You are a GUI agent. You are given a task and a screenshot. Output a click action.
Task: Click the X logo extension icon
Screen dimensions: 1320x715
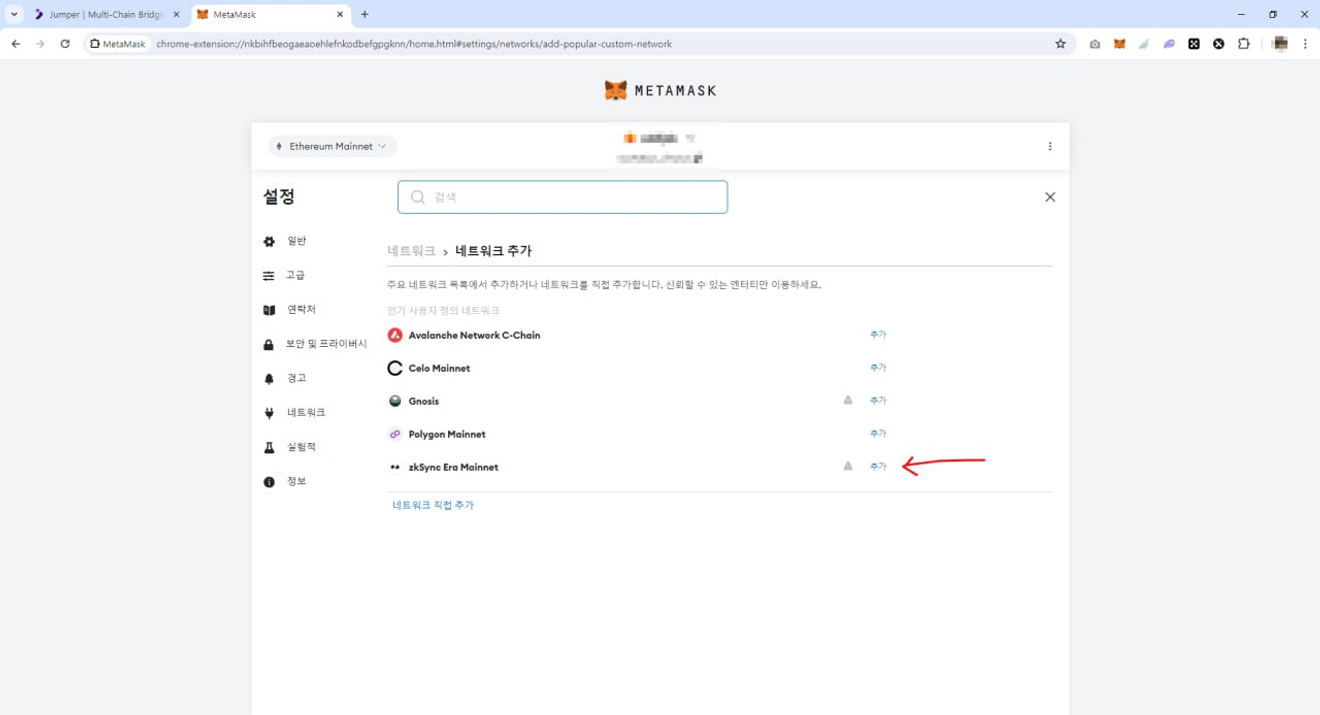[x=1219, y=44]
